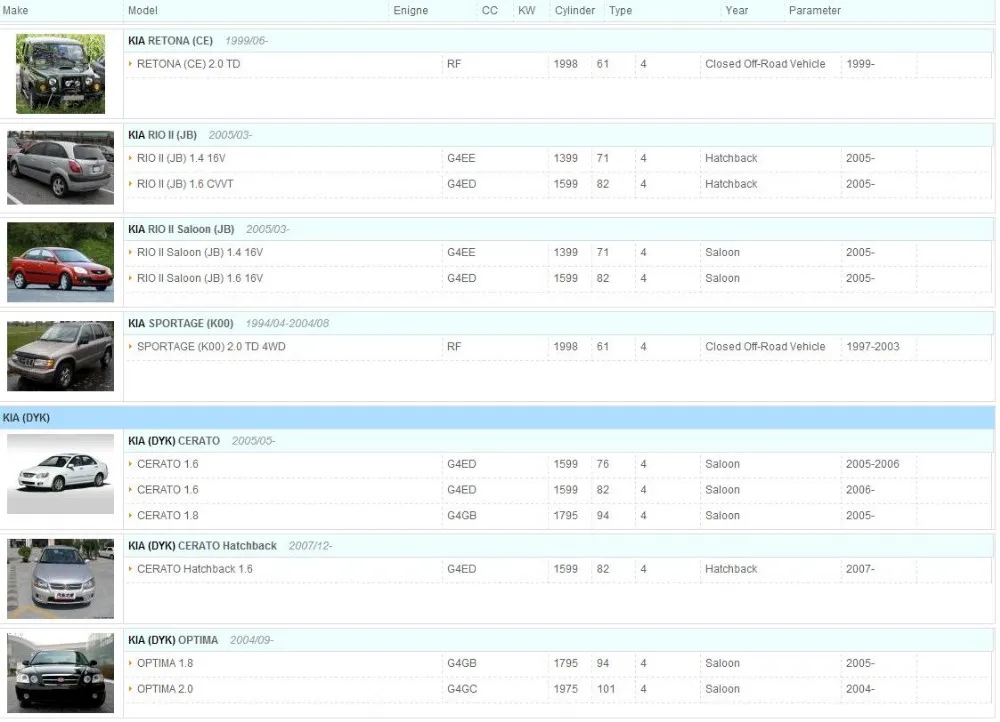1000x722 pixels.
Task: Open the CERATO Hatchback thumbnail
Action: coord(61,579)
